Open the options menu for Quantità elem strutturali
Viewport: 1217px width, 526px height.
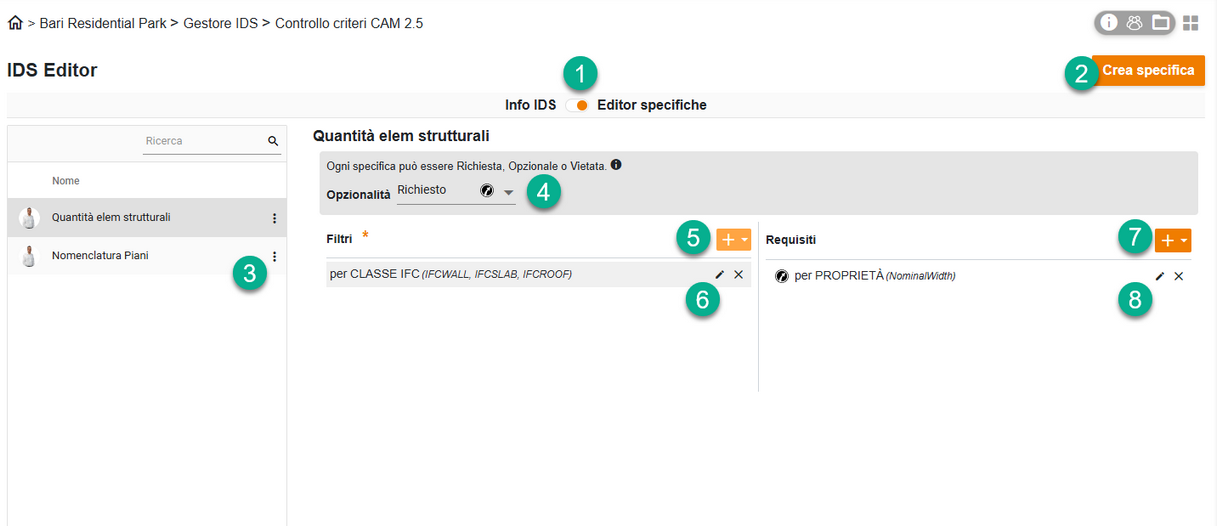(x=274, y=218)
